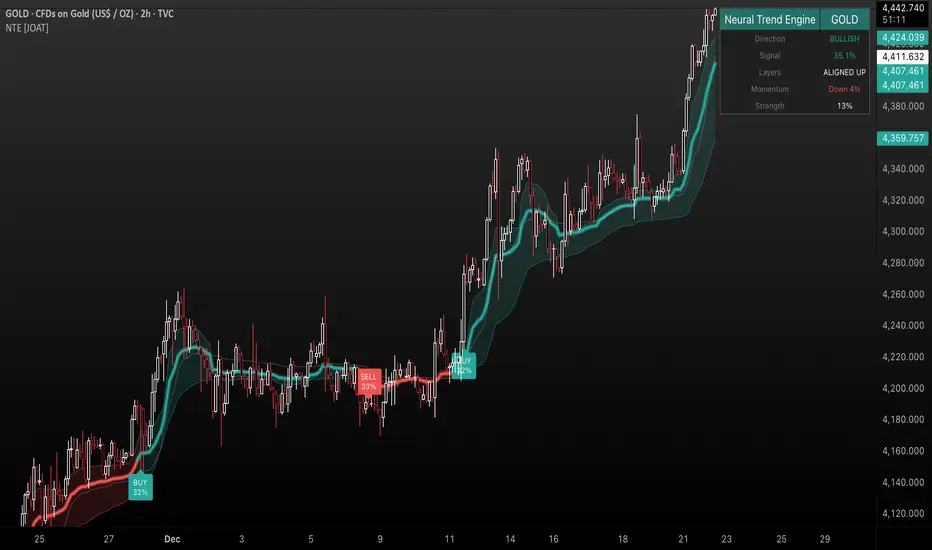Click the Neural Trend Engine table header
The height and width of the screenshot is (550, 932).
click(x=770, y=20)
